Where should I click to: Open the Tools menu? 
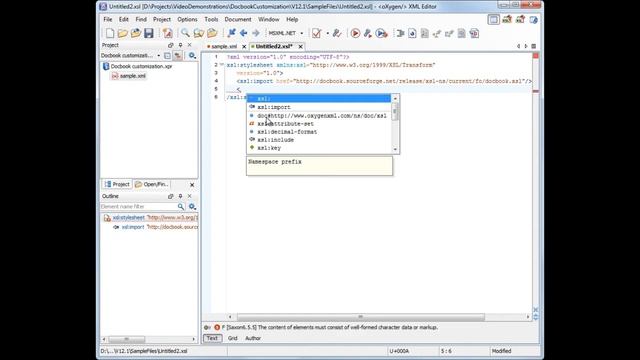click(211, 19)
